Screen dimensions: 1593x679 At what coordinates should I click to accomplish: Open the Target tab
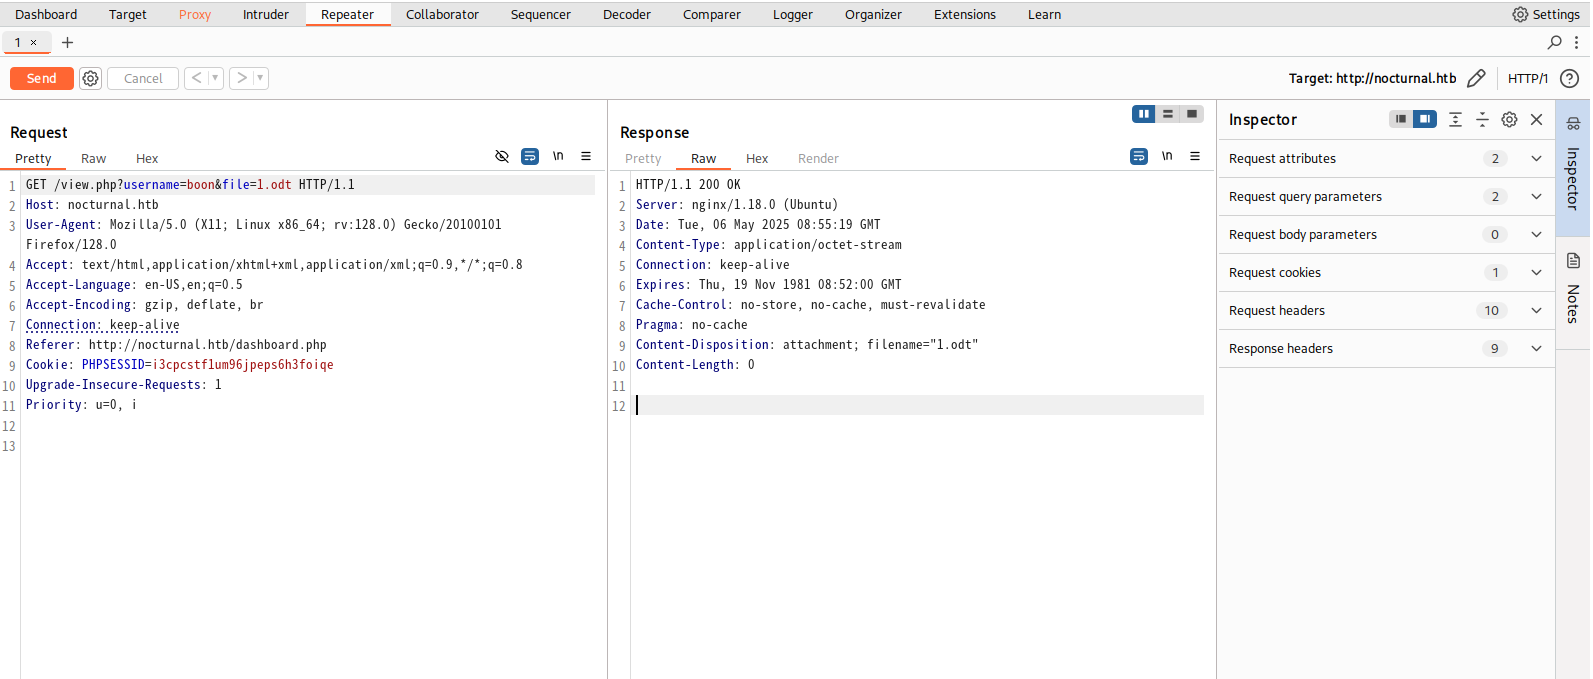pyautogui.click(x=128, y=14)
